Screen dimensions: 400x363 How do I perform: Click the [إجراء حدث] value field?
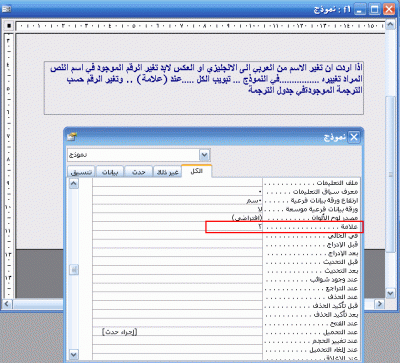(x=178, y=332)
